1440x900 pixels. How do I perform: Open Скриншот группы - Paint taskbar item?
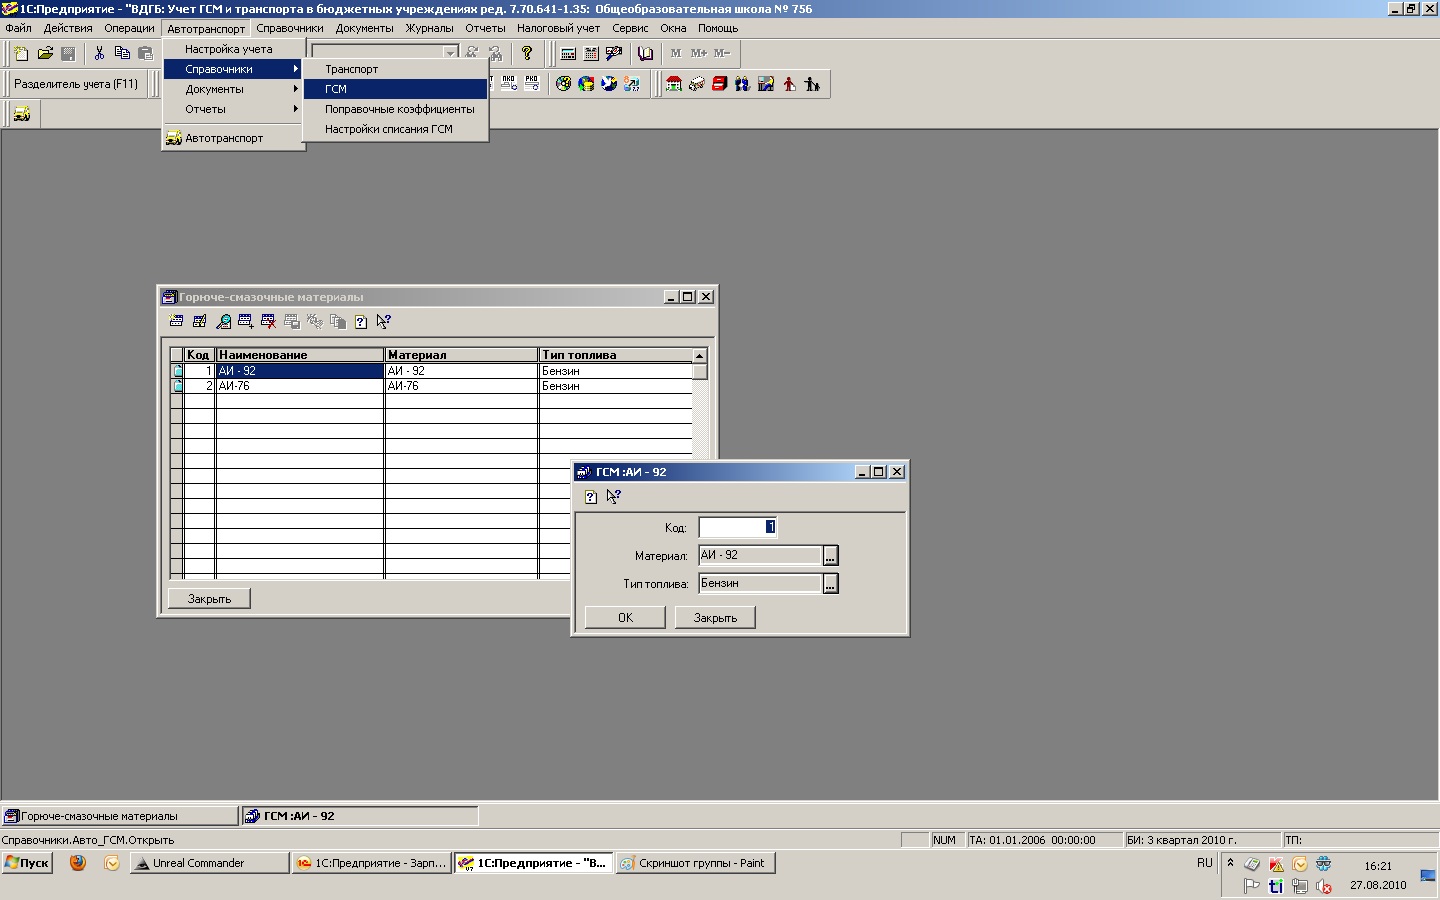point(695,863)
